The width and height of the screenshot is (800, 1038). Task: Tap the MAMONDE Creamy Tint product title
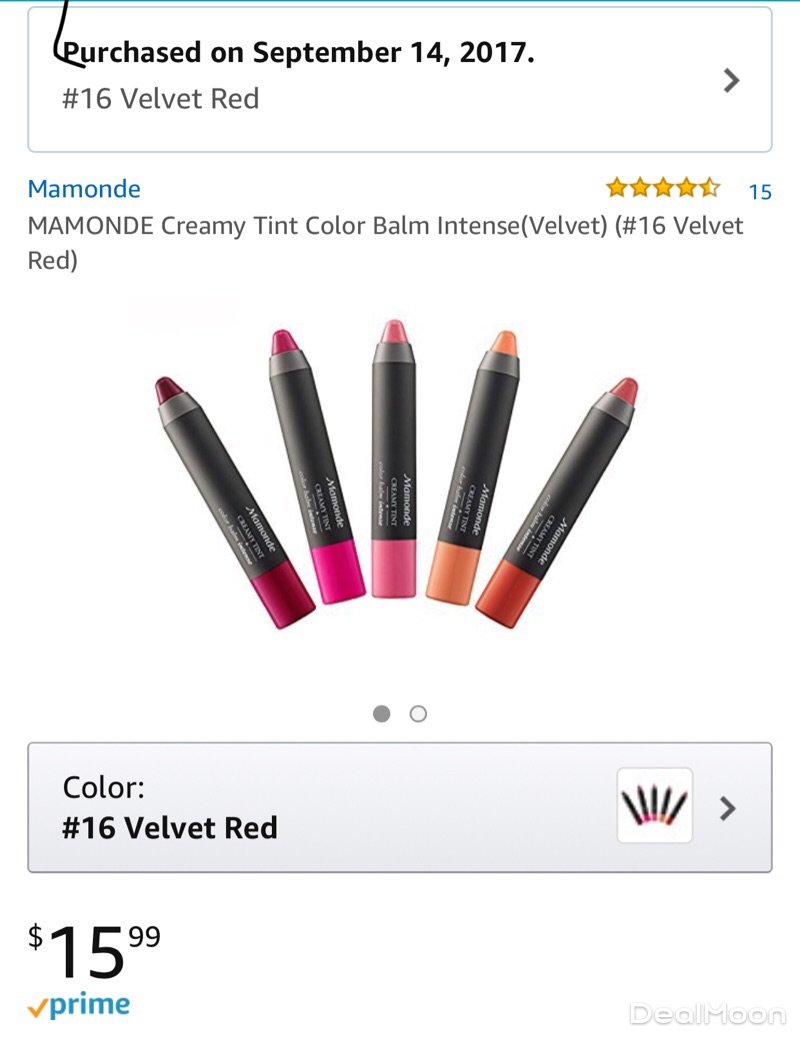(385, 242)
